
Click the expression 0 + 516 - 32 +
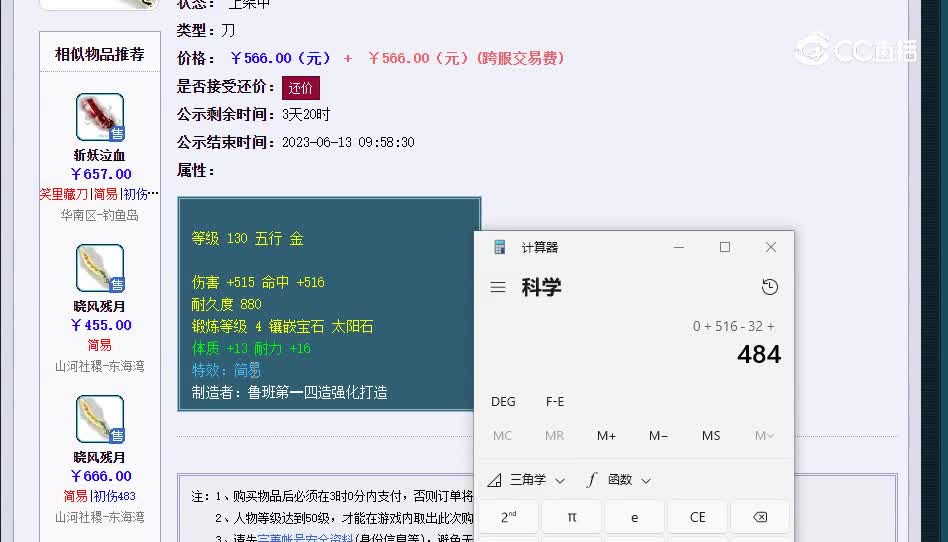[x=733, y=327]
